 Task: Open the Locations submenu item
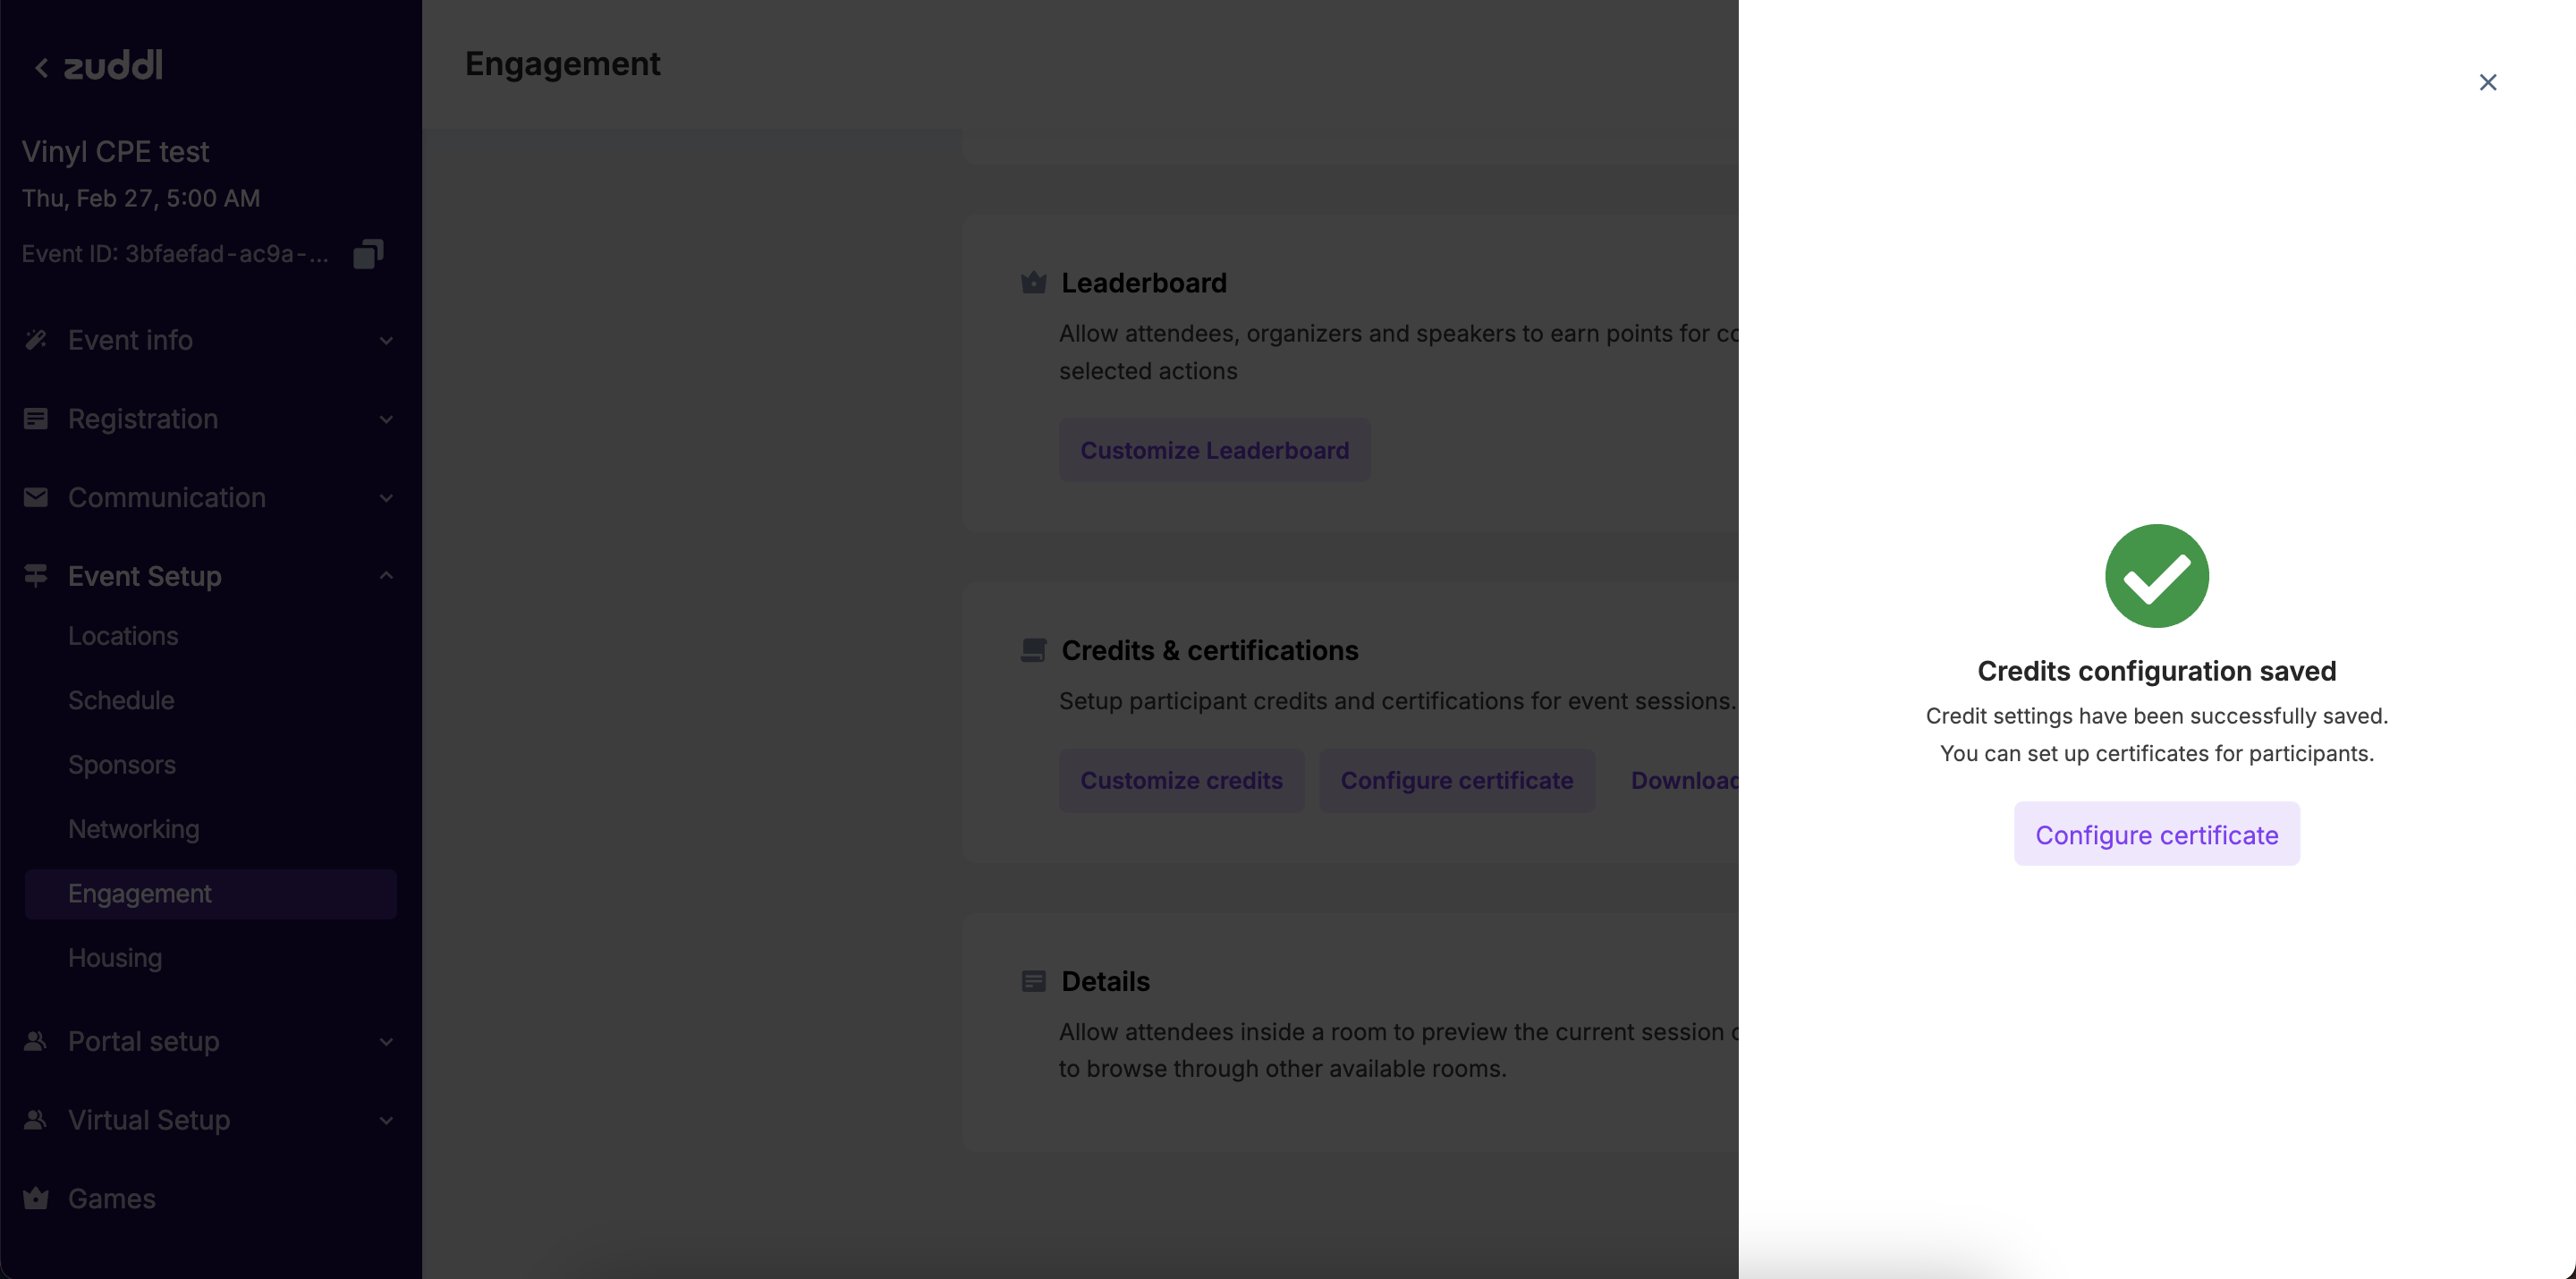123,636
